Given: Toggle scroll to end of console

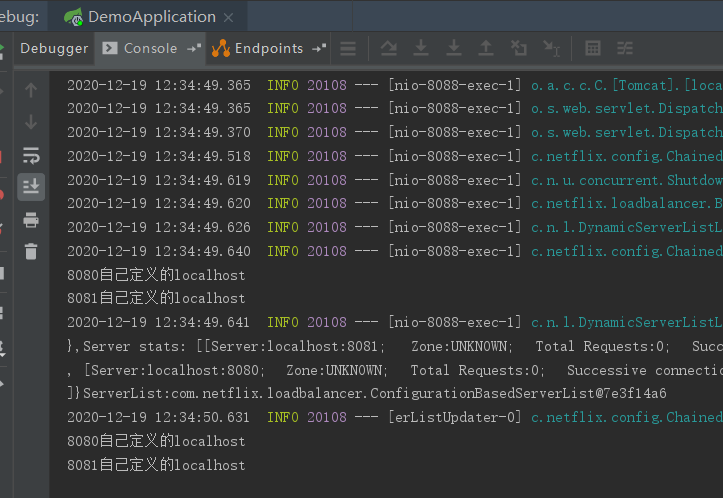Looking at the screenshot, I should (x=31, y=187).
